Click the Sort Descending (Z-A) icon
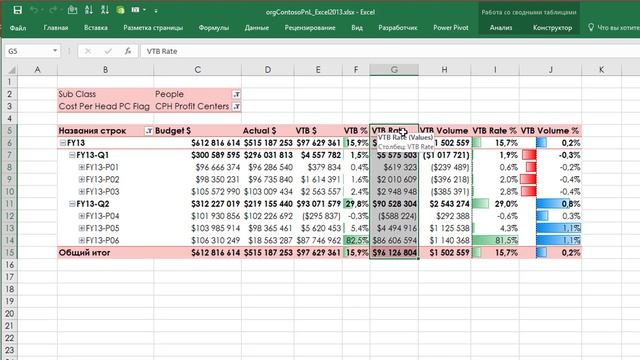 click(x=104, y=10)
